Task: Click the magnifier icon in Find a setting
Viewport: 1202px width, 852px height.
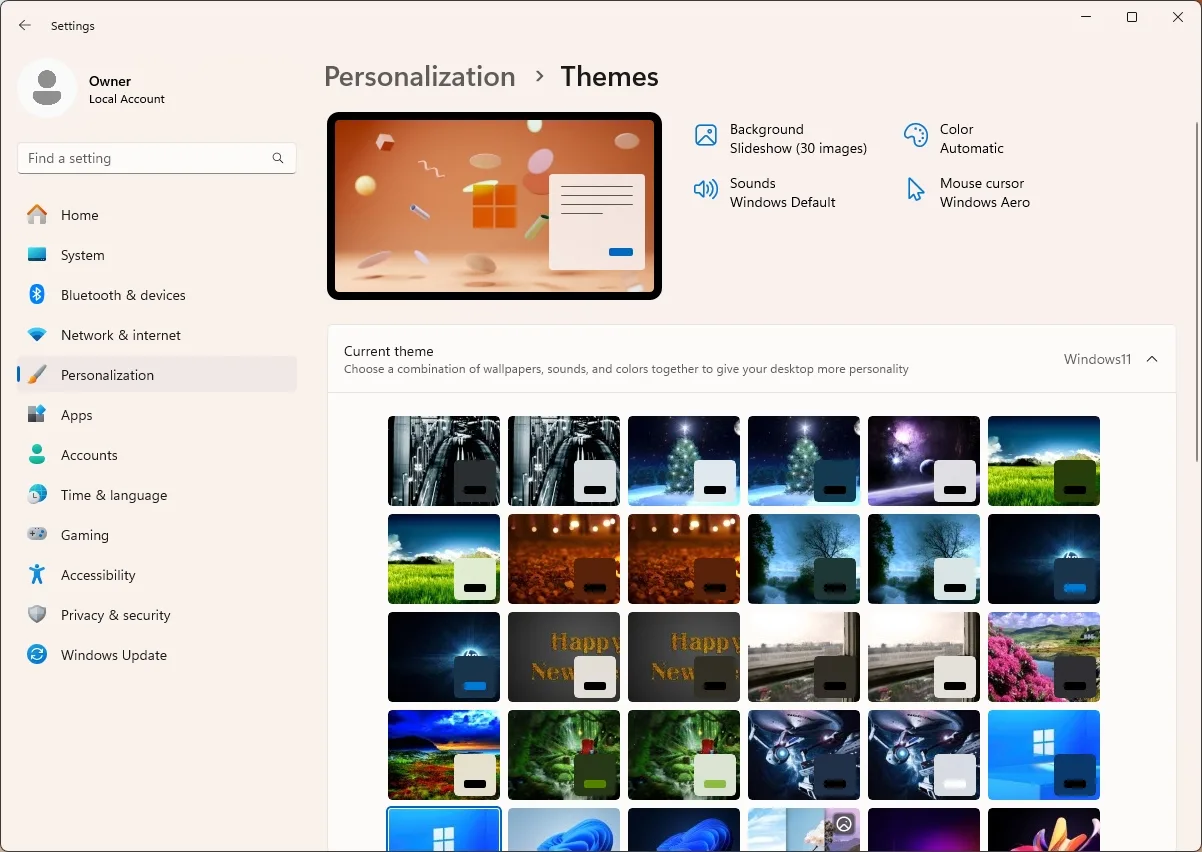Action: tap(277, 158)
